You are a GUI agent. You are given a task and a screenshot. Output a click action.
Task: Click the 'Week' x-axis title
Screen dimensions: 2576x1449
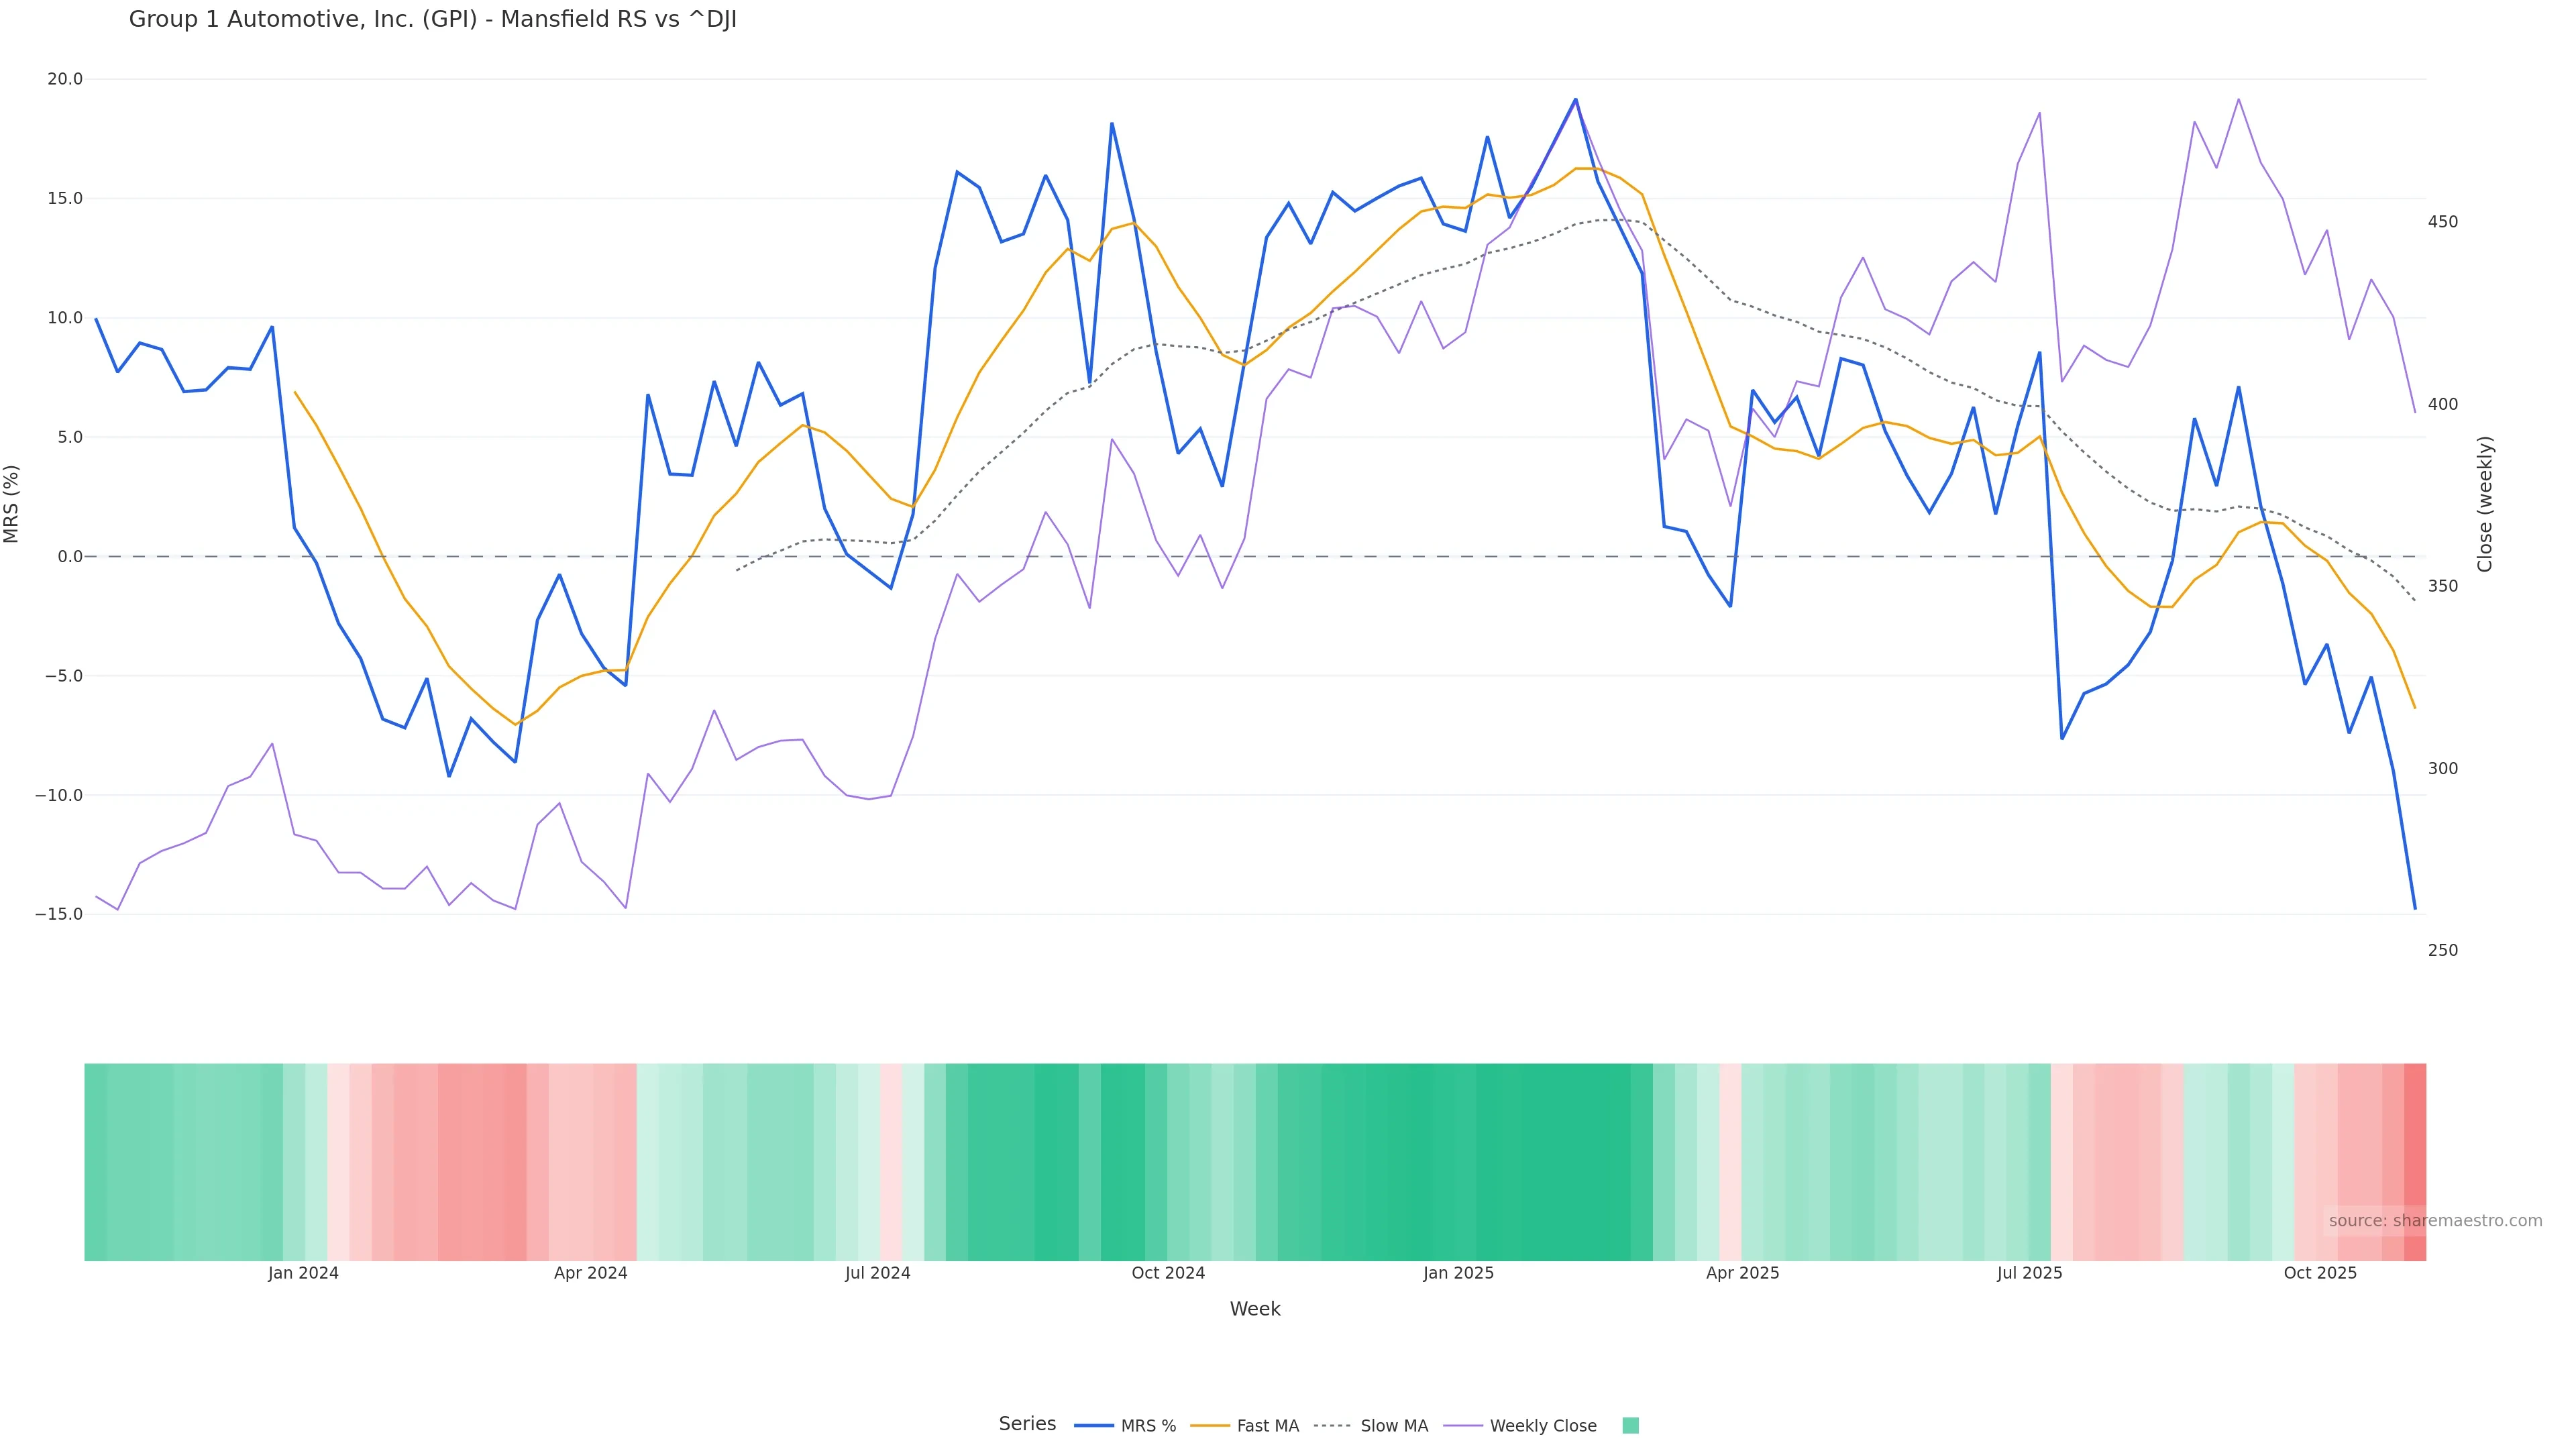(x=1255, y=1309)
